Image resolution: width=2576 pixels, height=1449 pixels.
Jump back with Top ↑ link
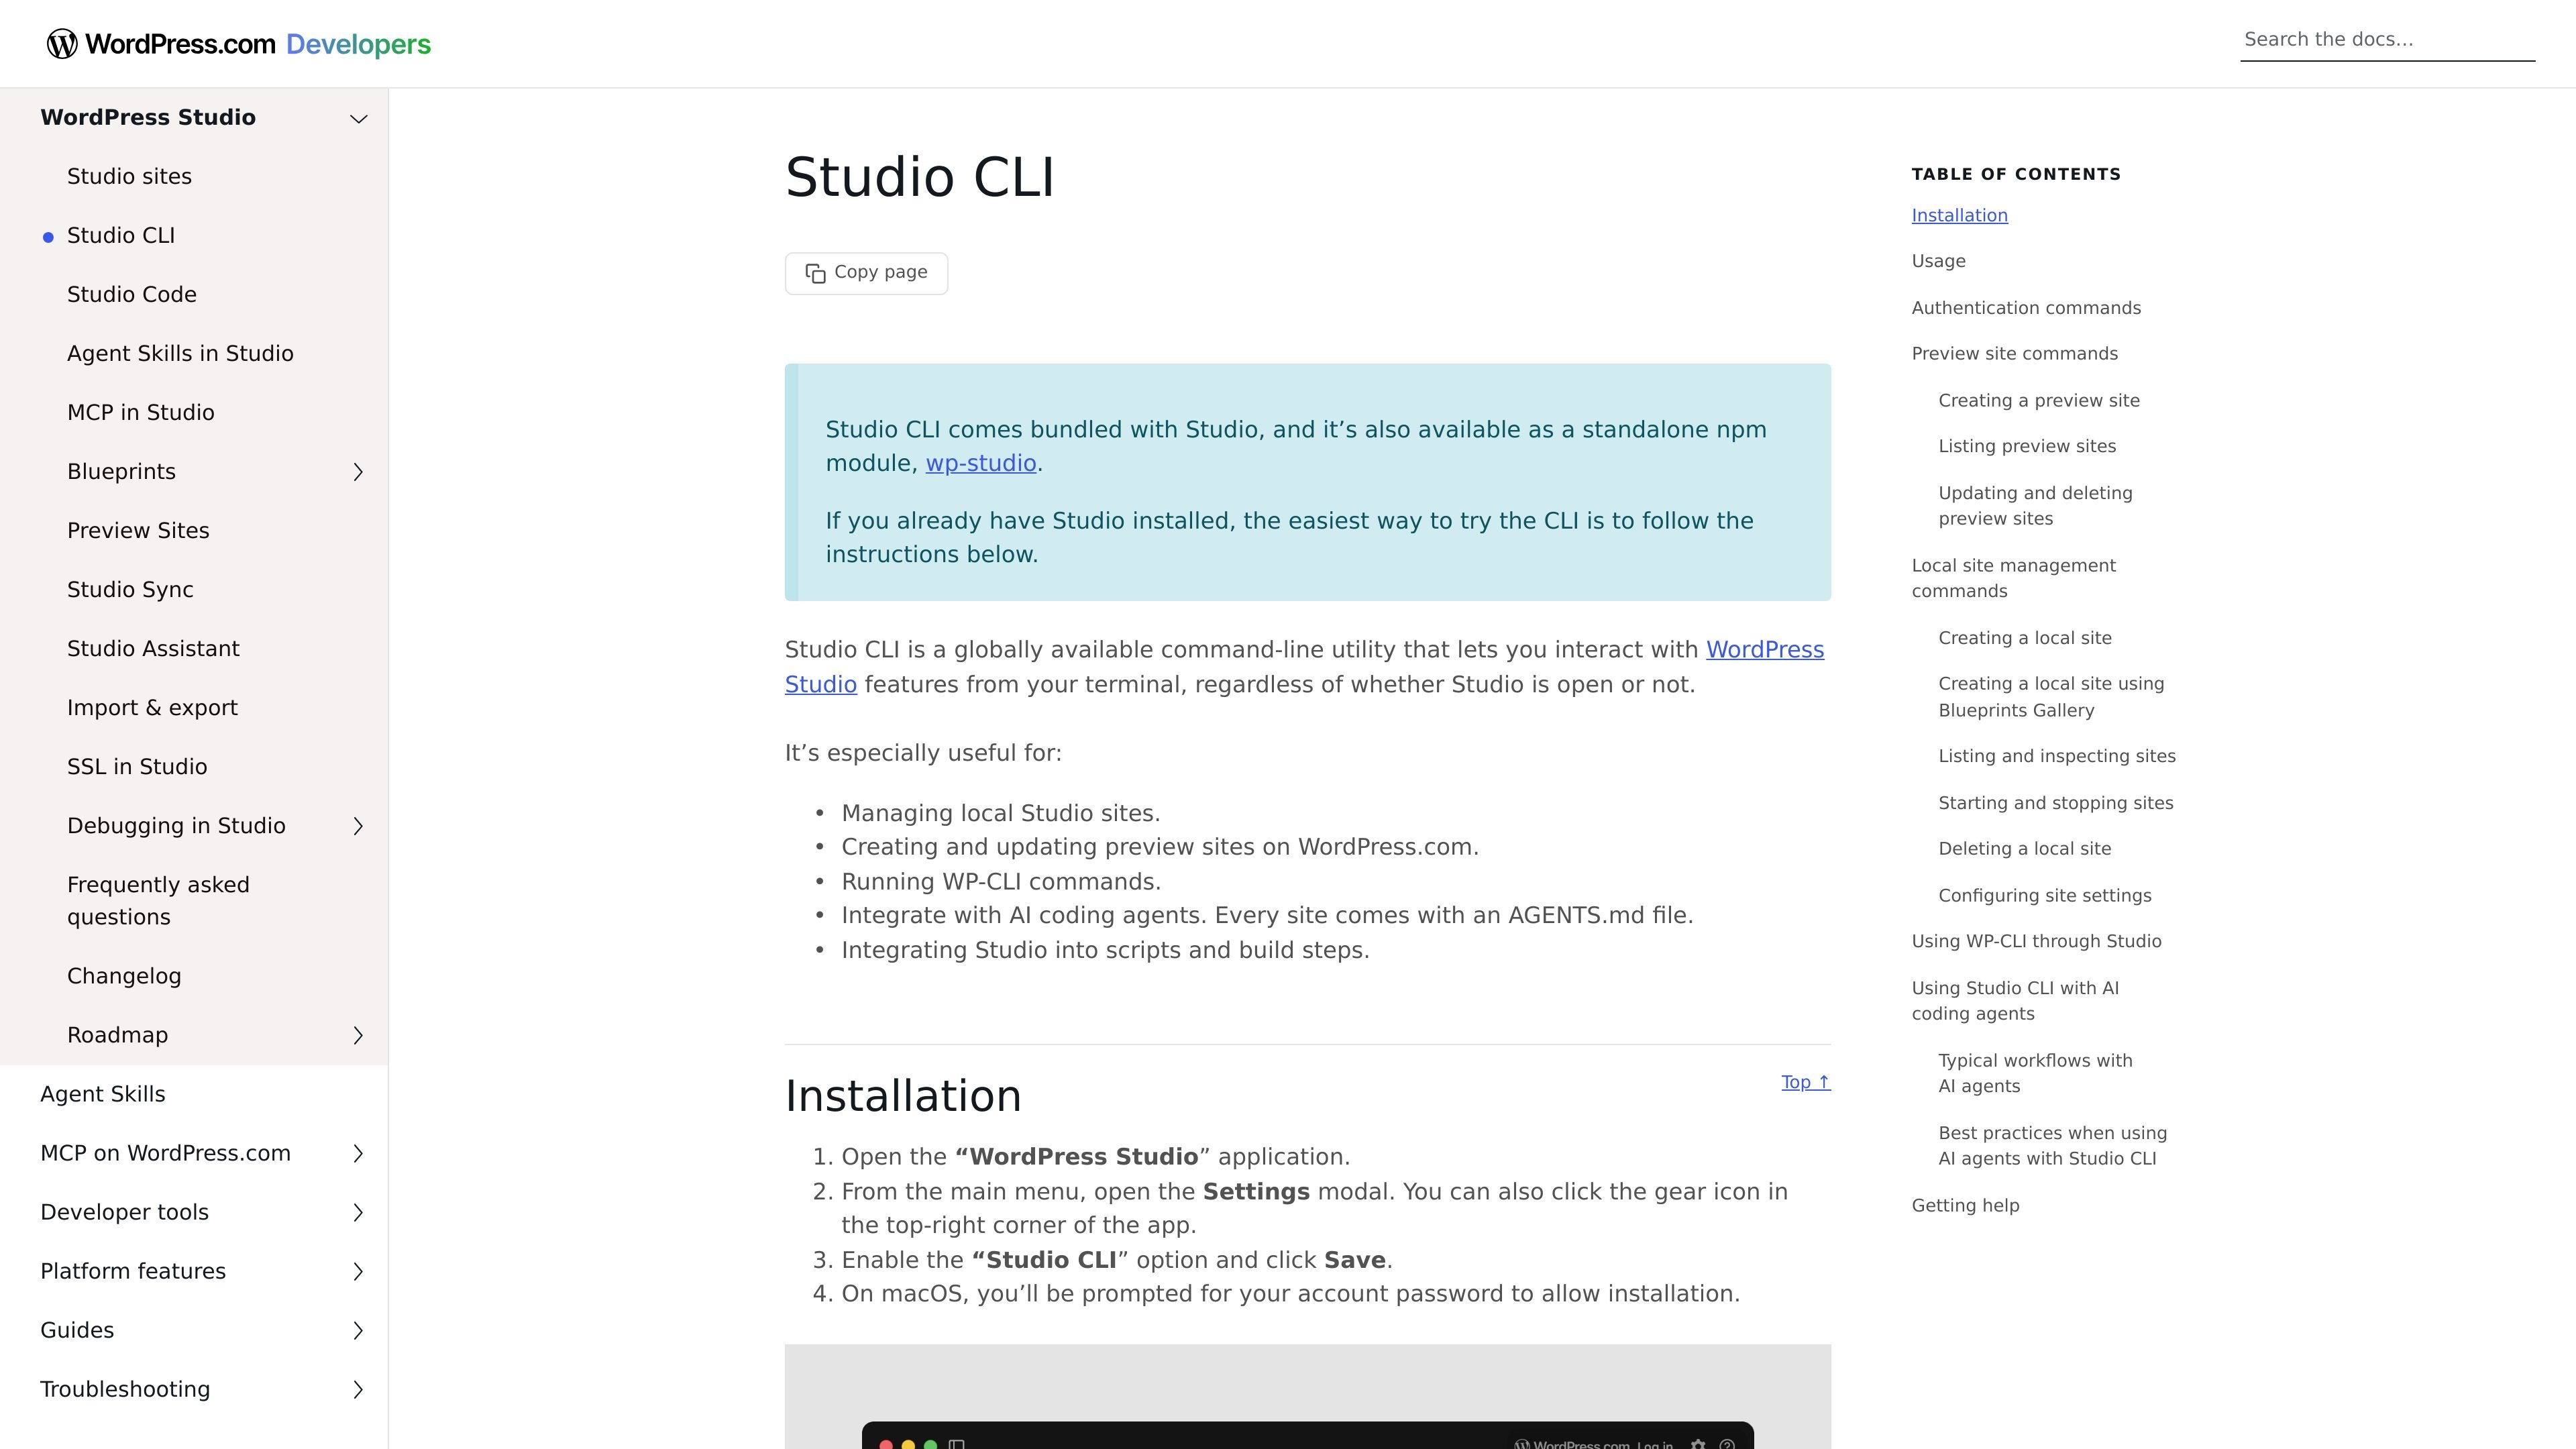tap(1805, 1082)
